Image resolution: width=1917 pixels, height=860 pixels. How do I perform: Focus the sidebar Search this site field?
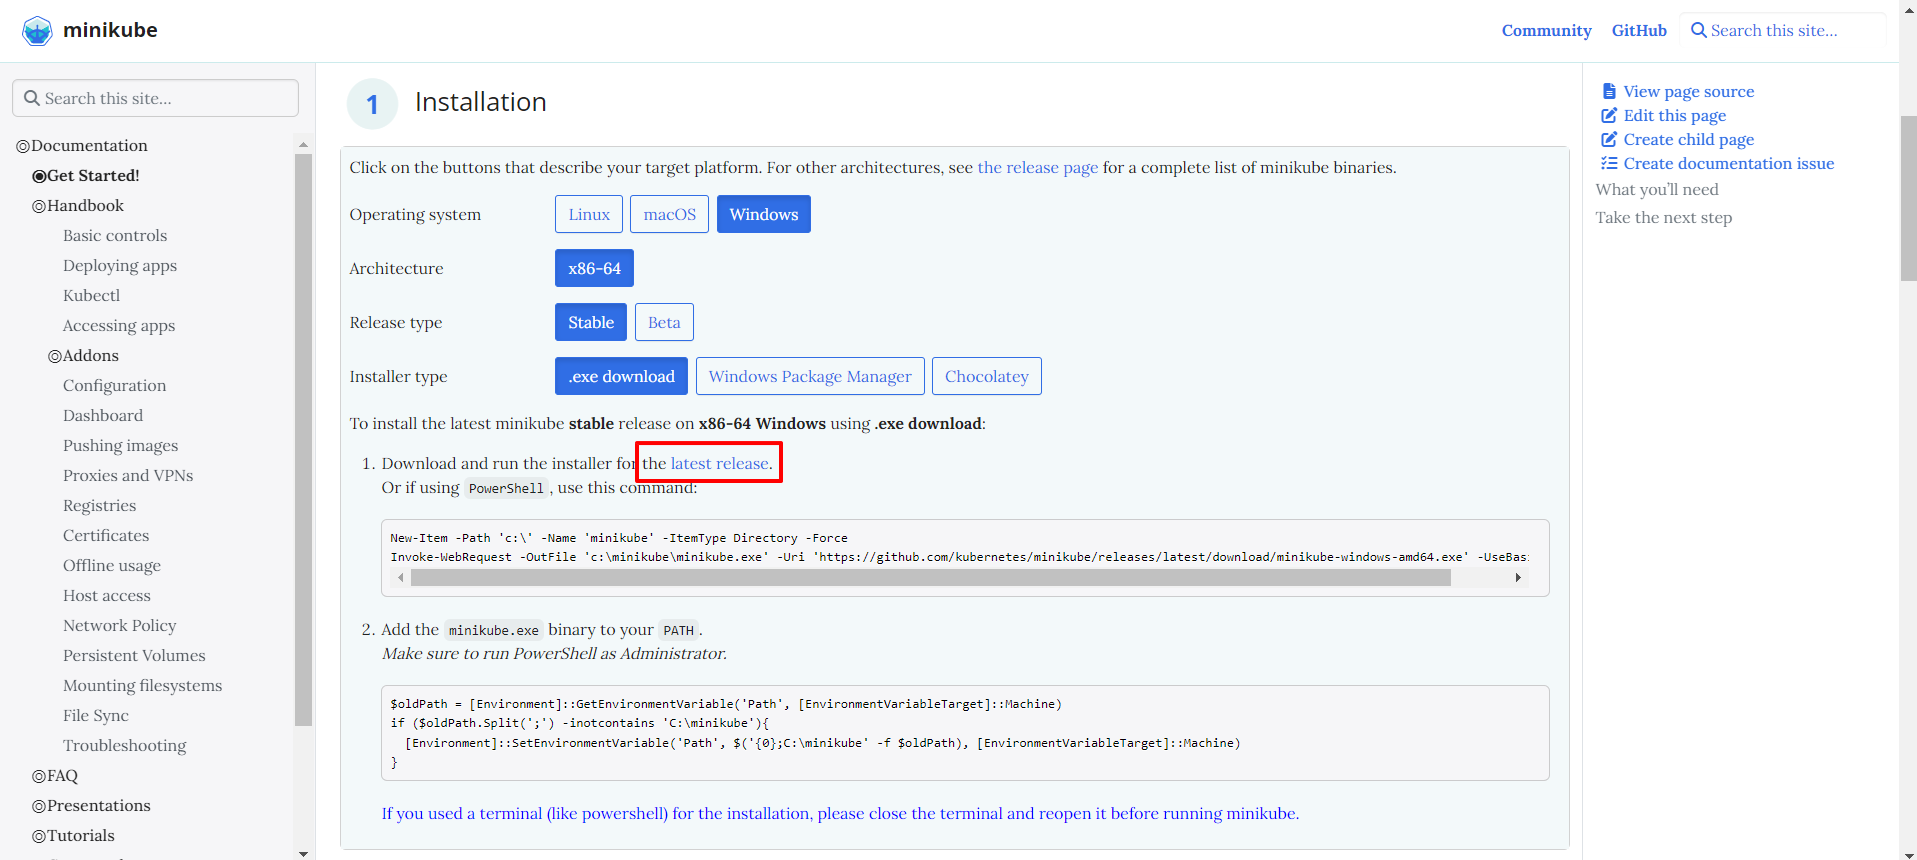[x=155, y=98]
